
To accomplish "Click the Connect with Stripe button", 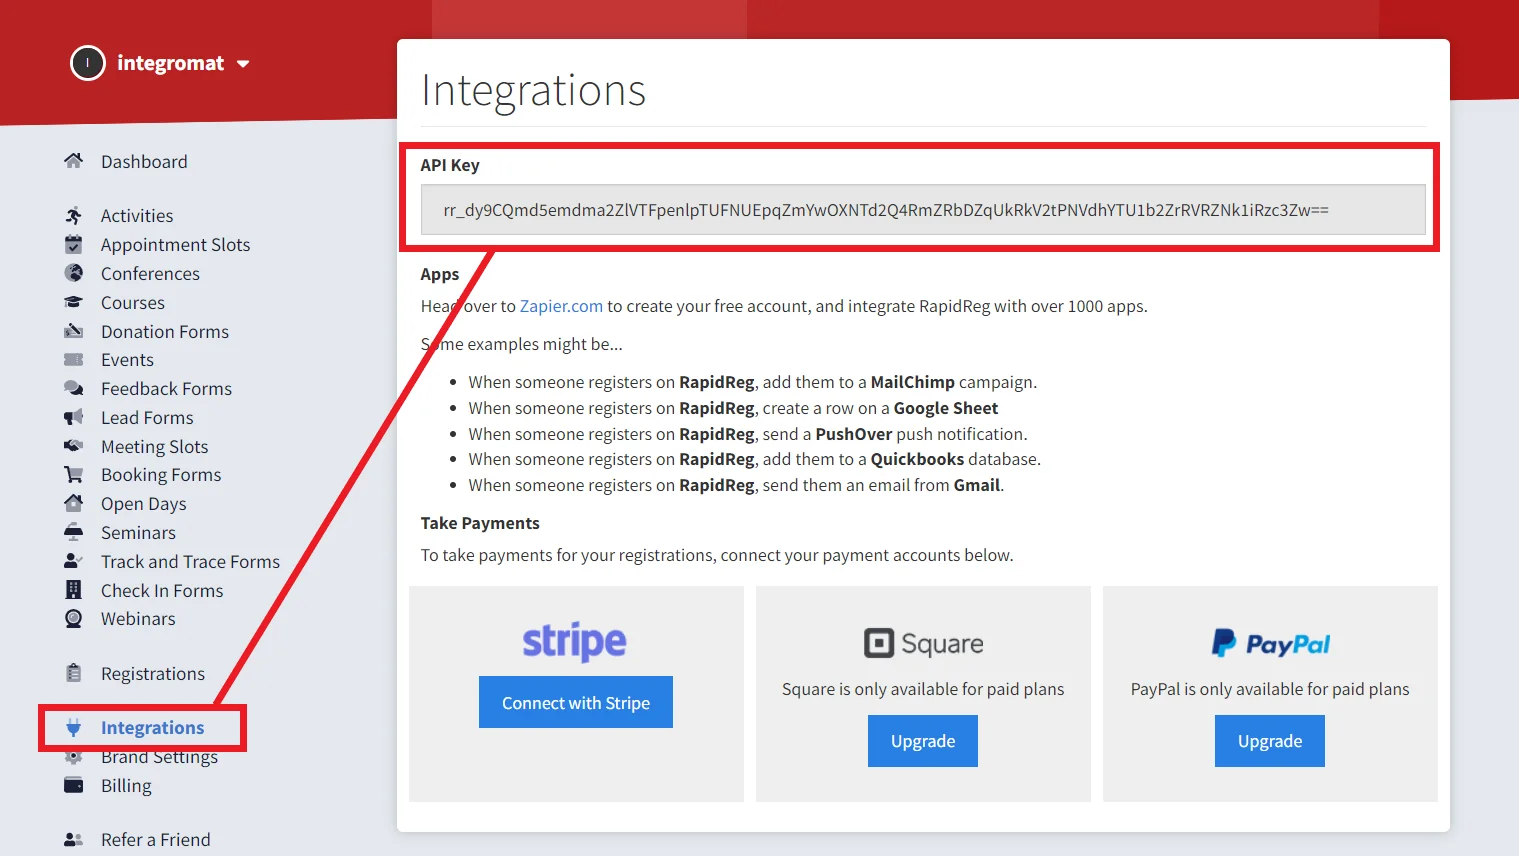I will pos(576,702).
